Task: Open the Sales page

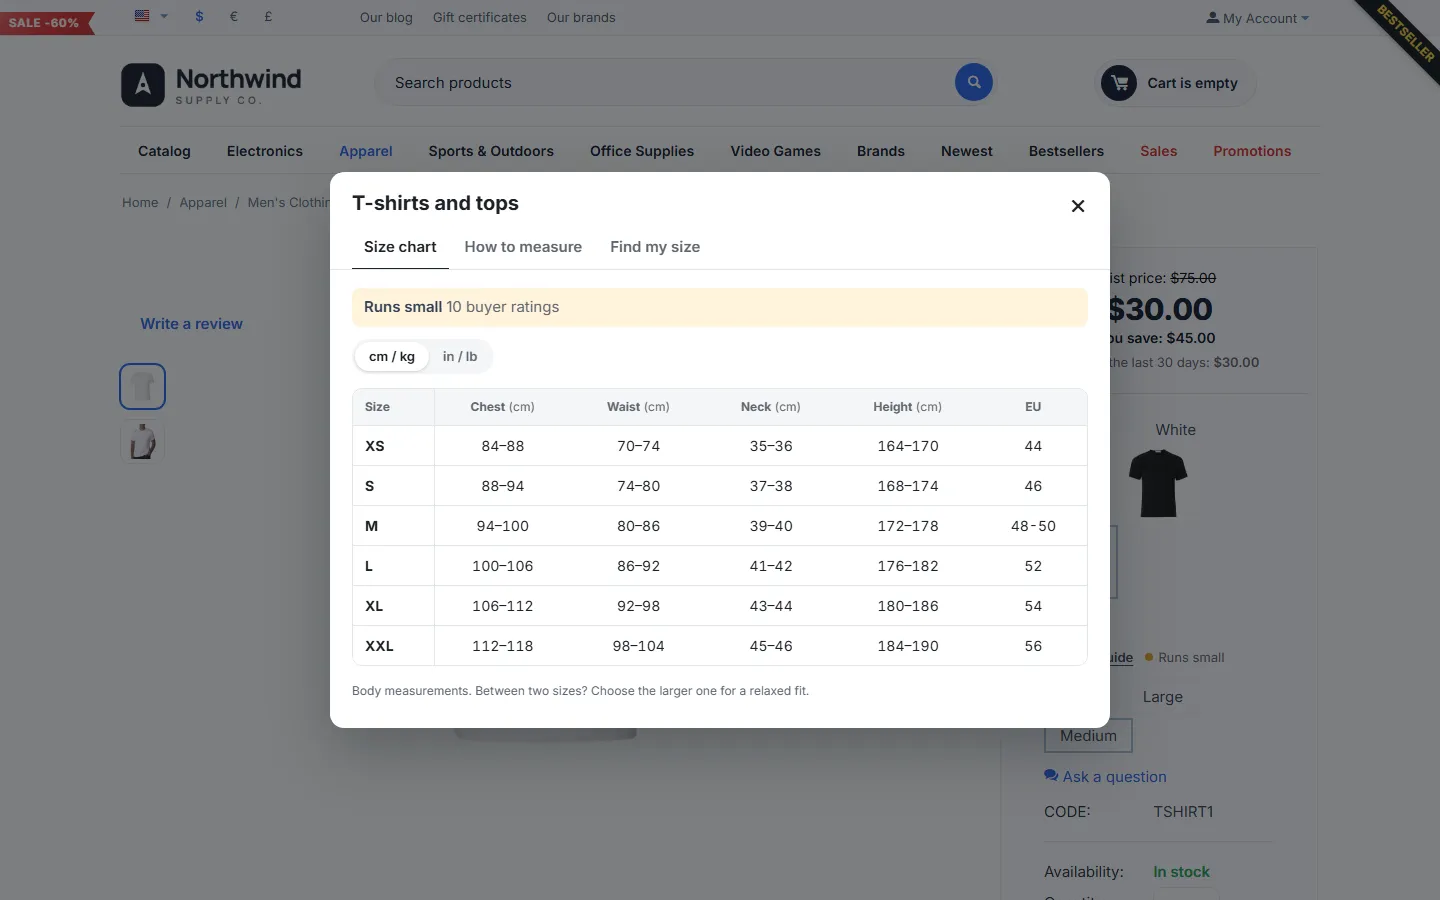Action: tap(1159, 151)
